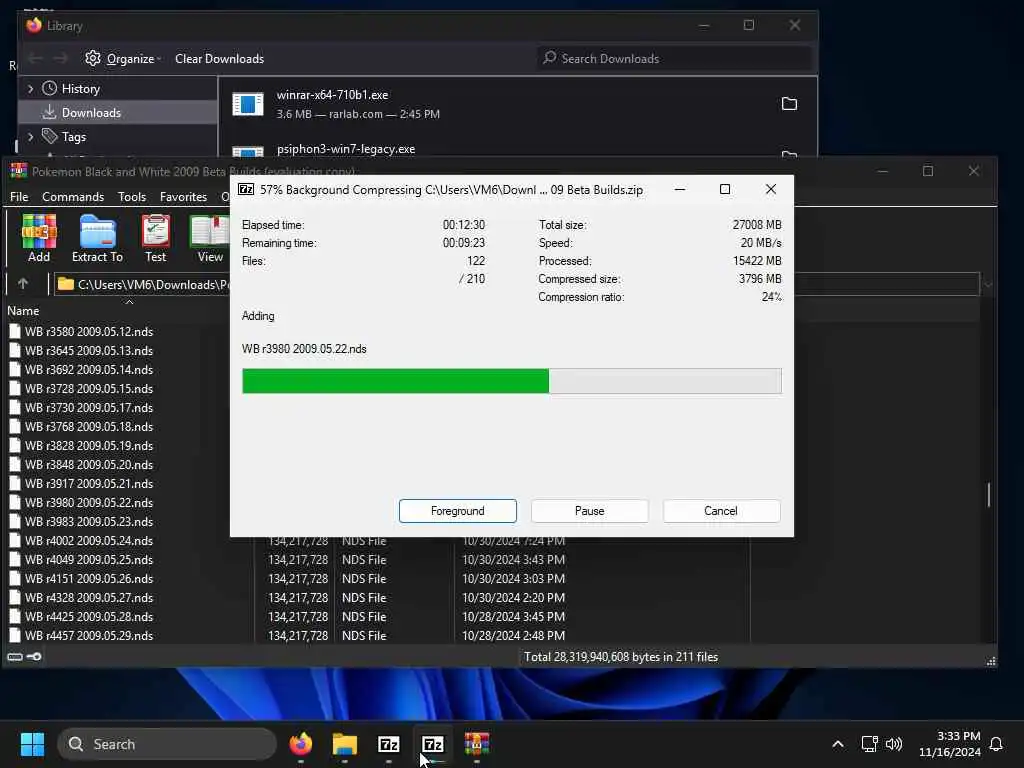Screen dimensions: 1024x768
Task: Open the notifications bell in system tray
Action: tap(996, 744)
